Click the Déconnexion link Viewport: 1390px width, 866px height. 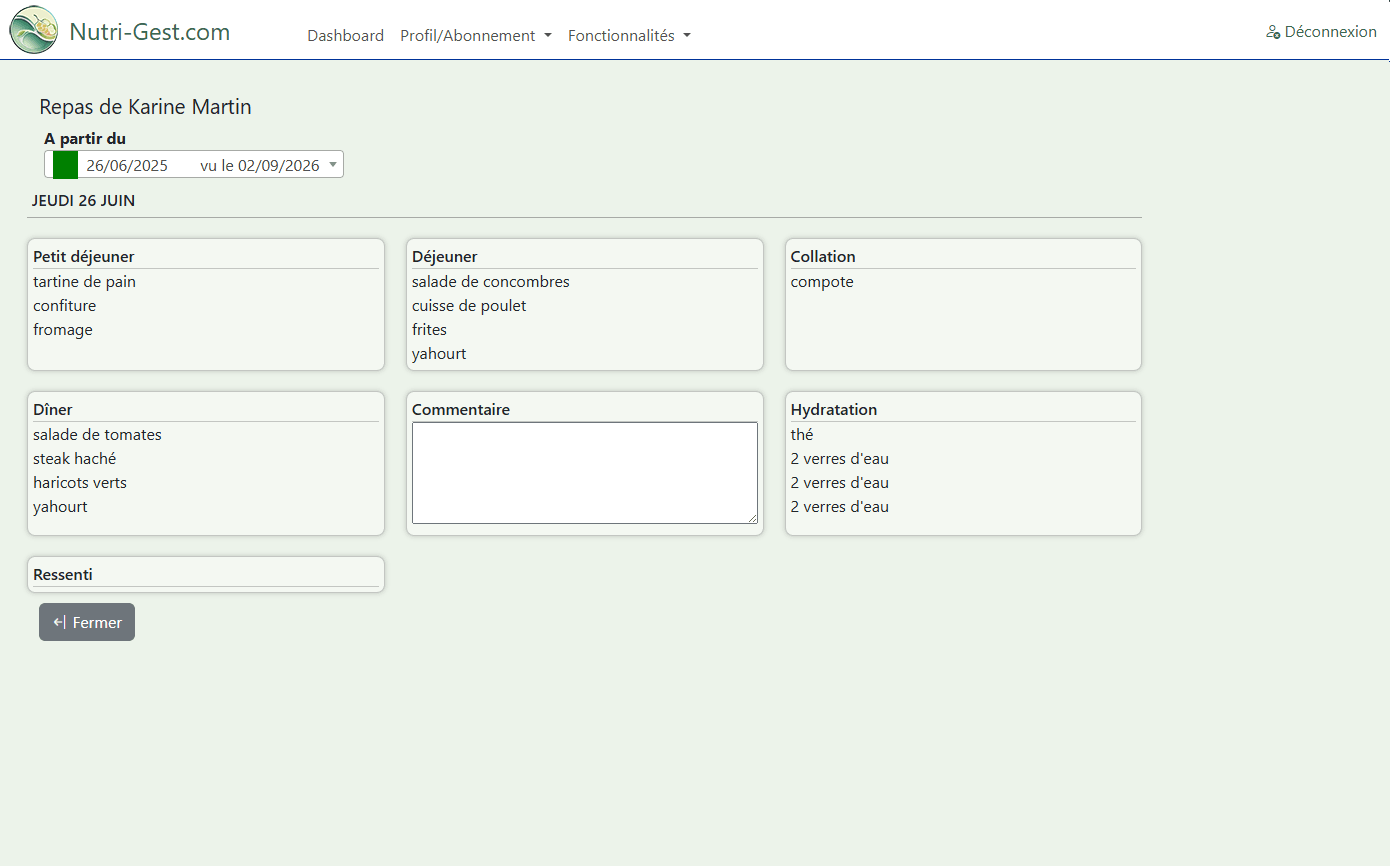1321,32
